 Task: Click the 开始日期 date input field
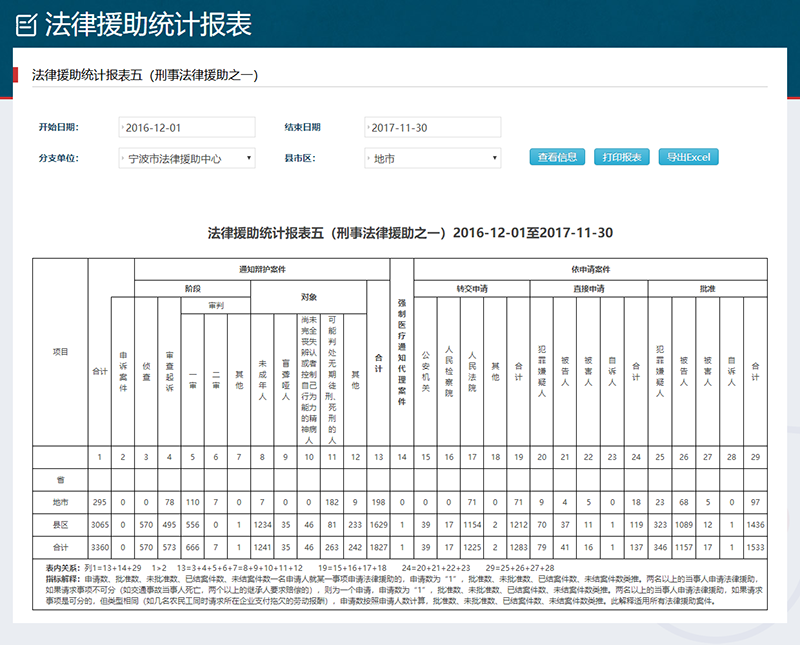tap(187, 128)
